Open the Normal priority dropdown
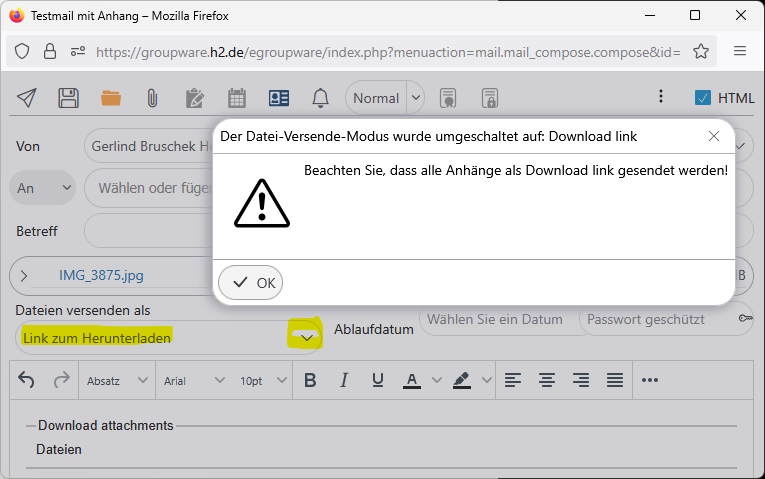 point(385,98)
